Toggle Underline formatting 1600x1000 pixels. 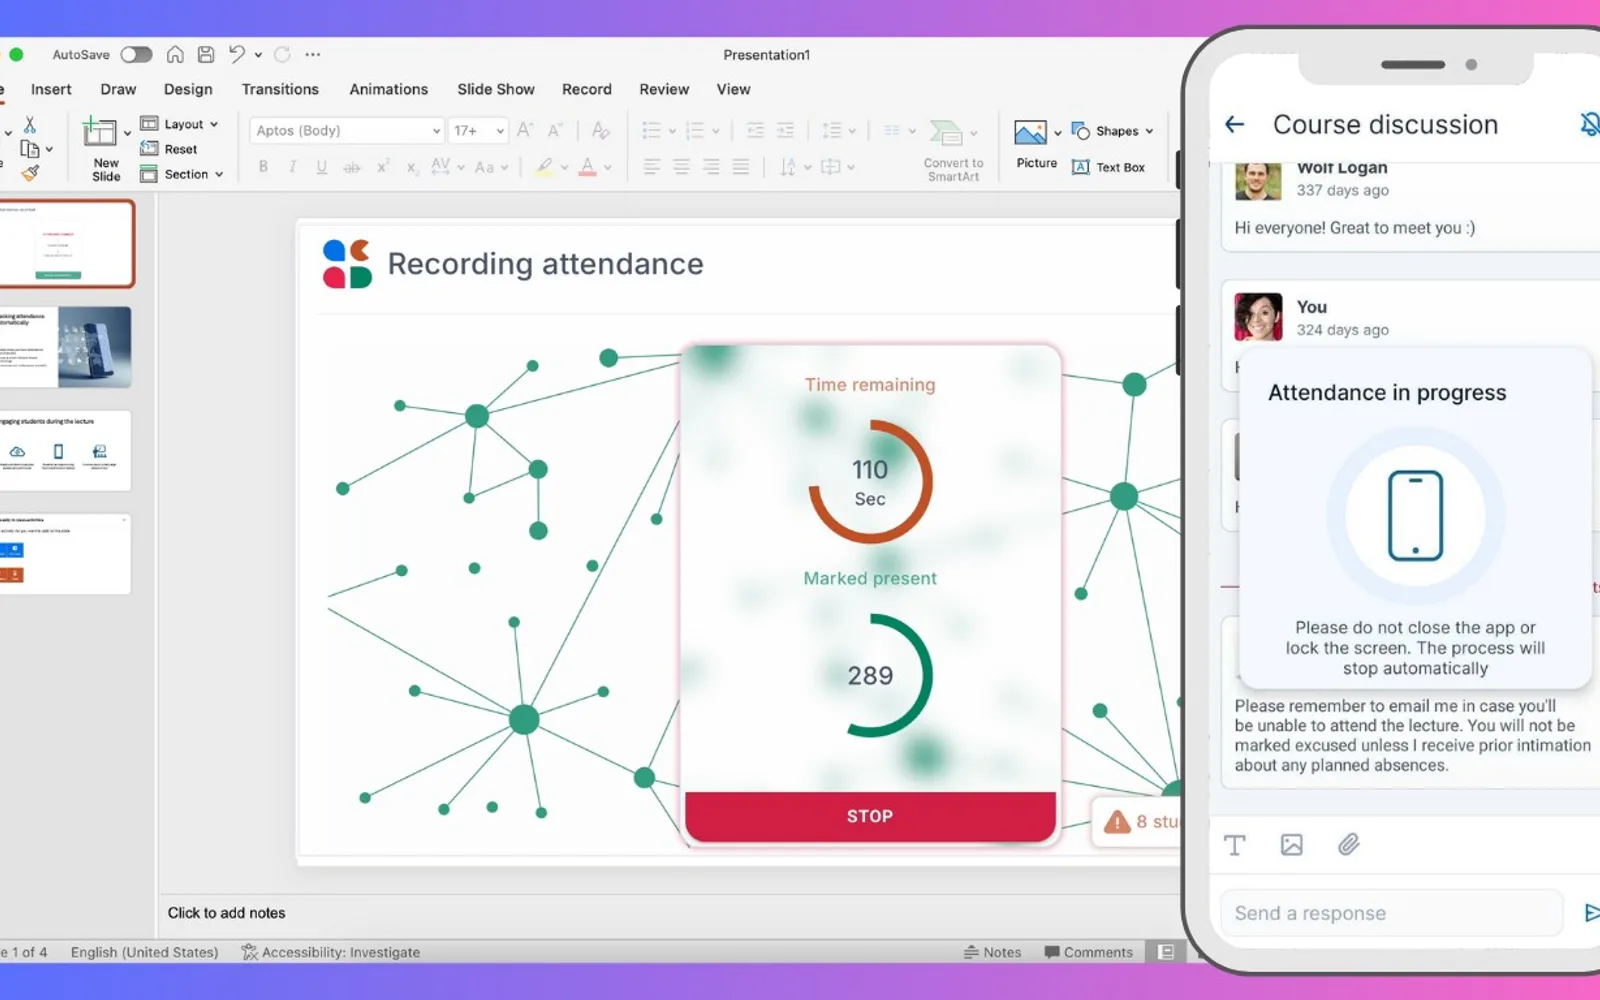(x=321, y=167)
